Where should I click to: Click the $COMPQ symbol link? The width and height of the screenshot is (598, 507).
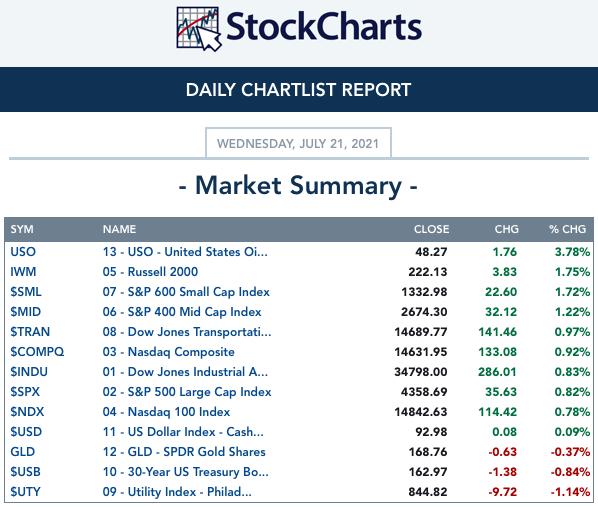(x=37, y=352)
